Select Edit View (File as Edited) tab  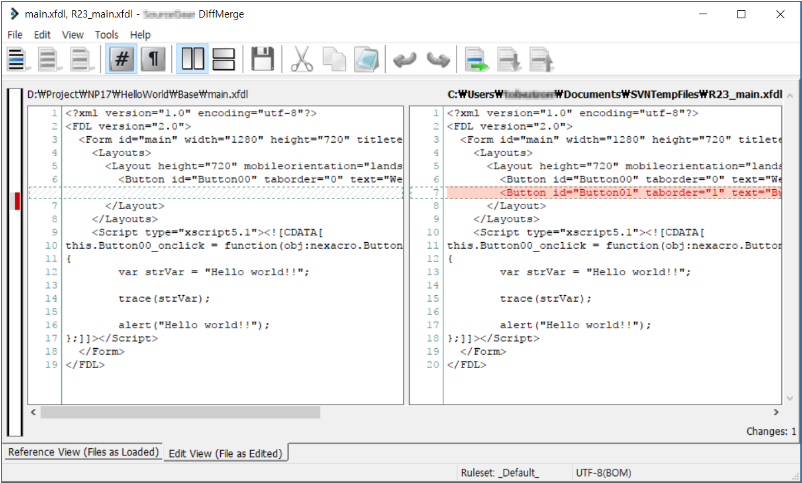pos(226,453)
